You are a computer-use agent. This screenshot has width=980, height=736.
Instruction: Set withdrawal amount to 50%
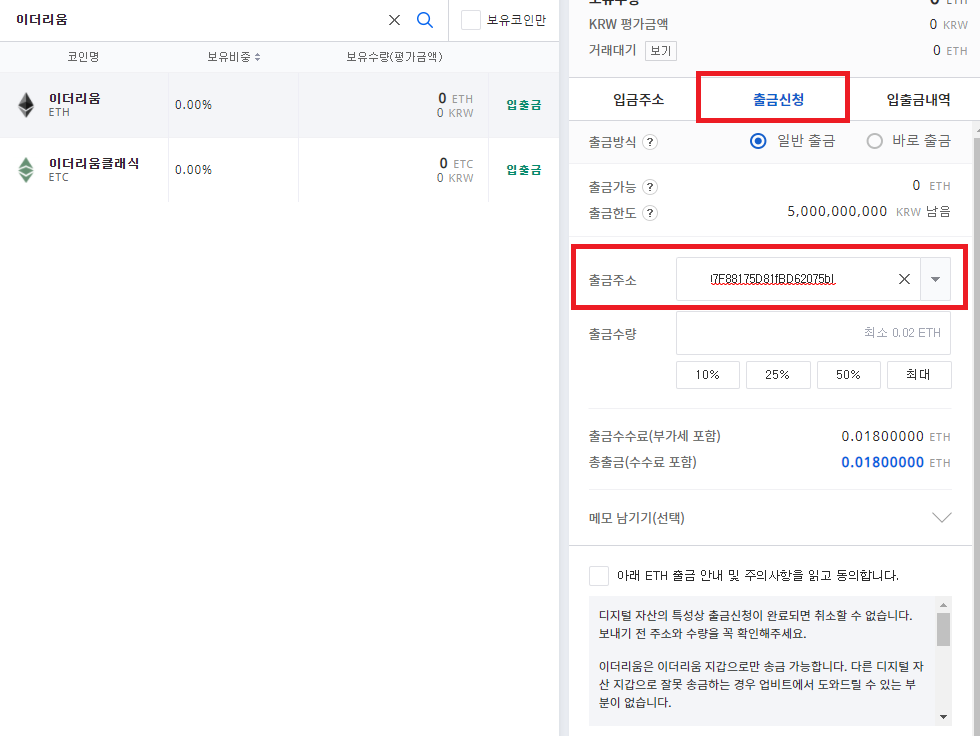[x=848, y=375]
